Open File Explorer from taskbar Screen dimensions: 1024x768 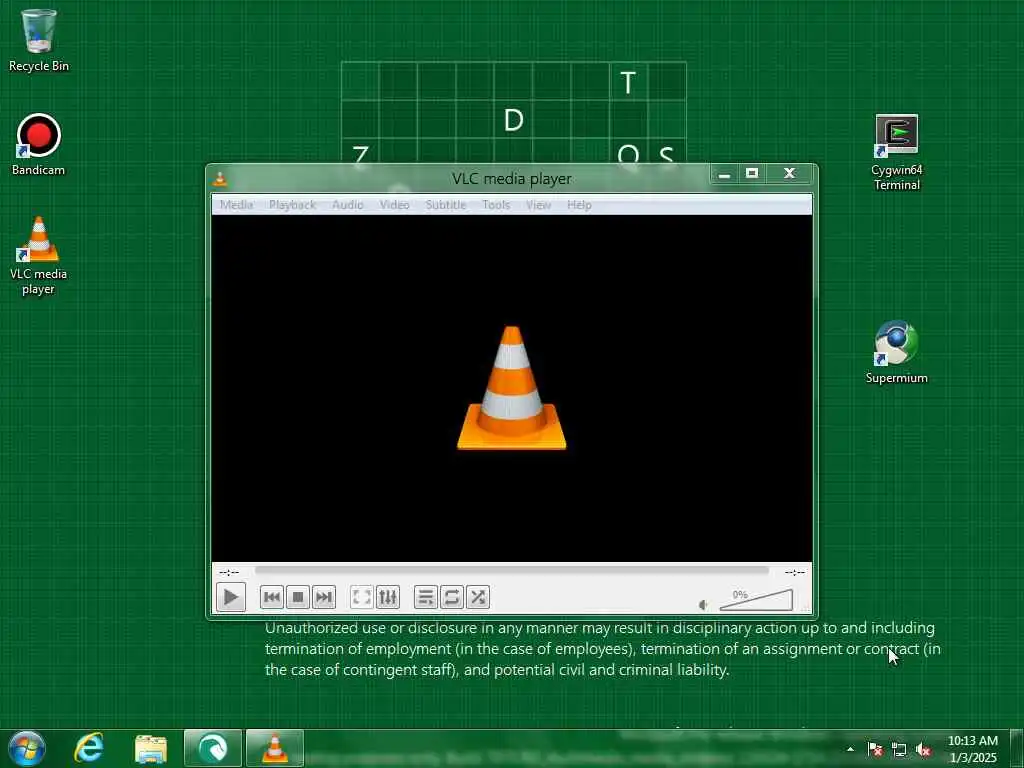coord(151,748)
